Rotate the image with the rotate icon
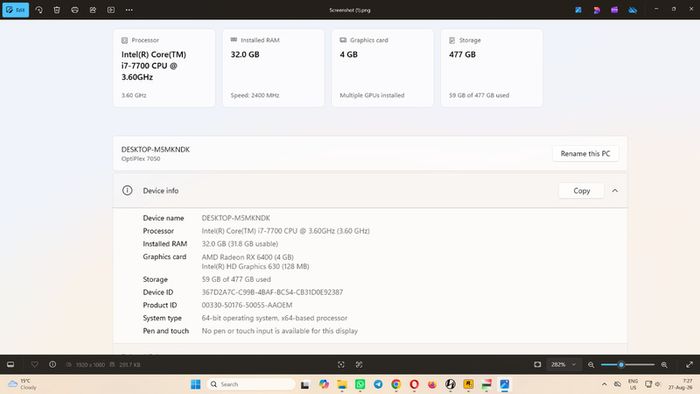The width and height of the screenshot is (700, 394). [39, 10]
